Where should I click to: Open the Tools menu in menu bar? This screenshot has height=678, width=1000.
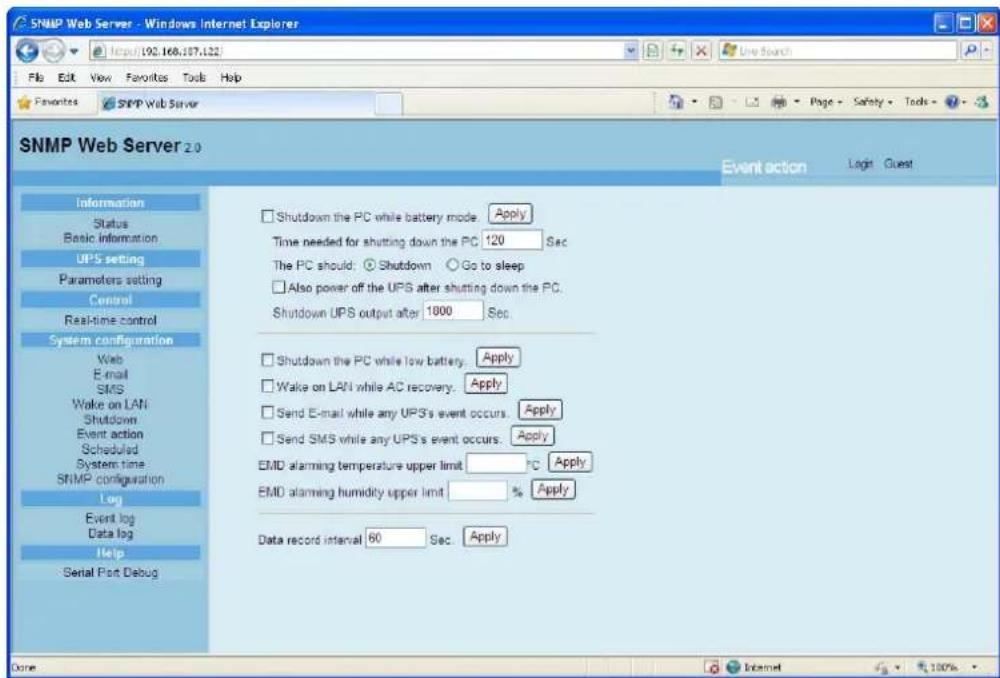point(194,77)
